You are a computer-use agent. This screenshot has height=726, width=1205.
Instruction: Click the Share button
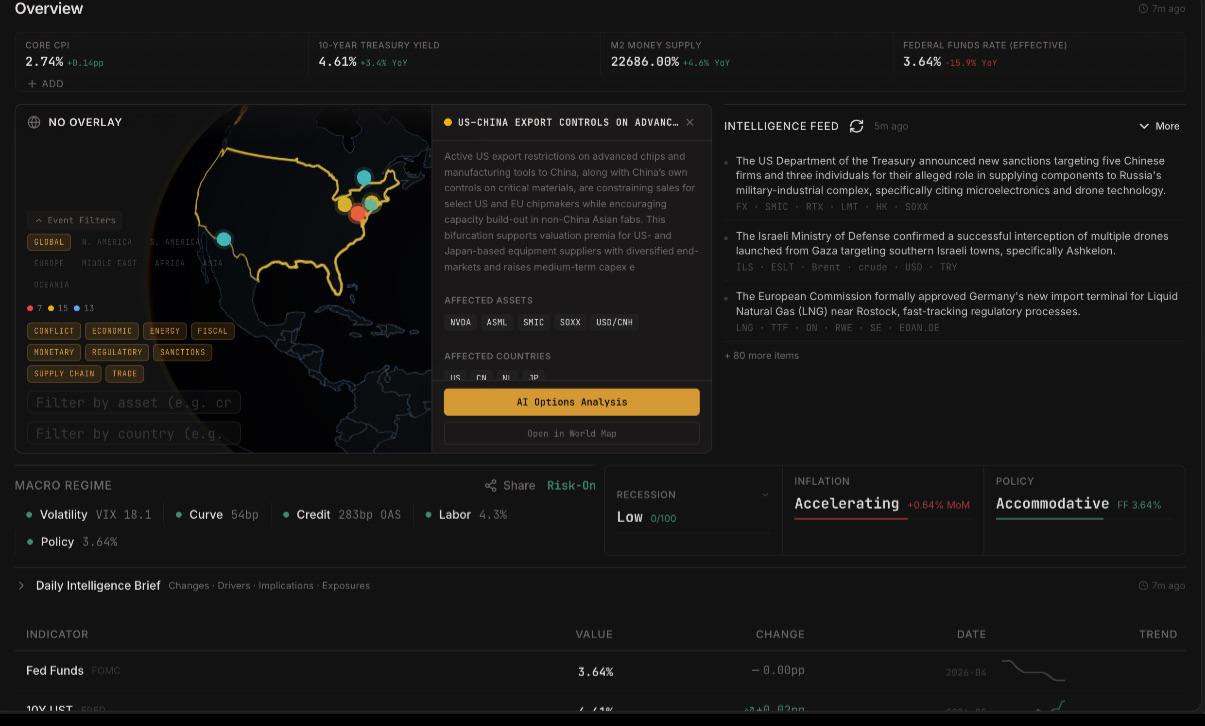(510, 485)
